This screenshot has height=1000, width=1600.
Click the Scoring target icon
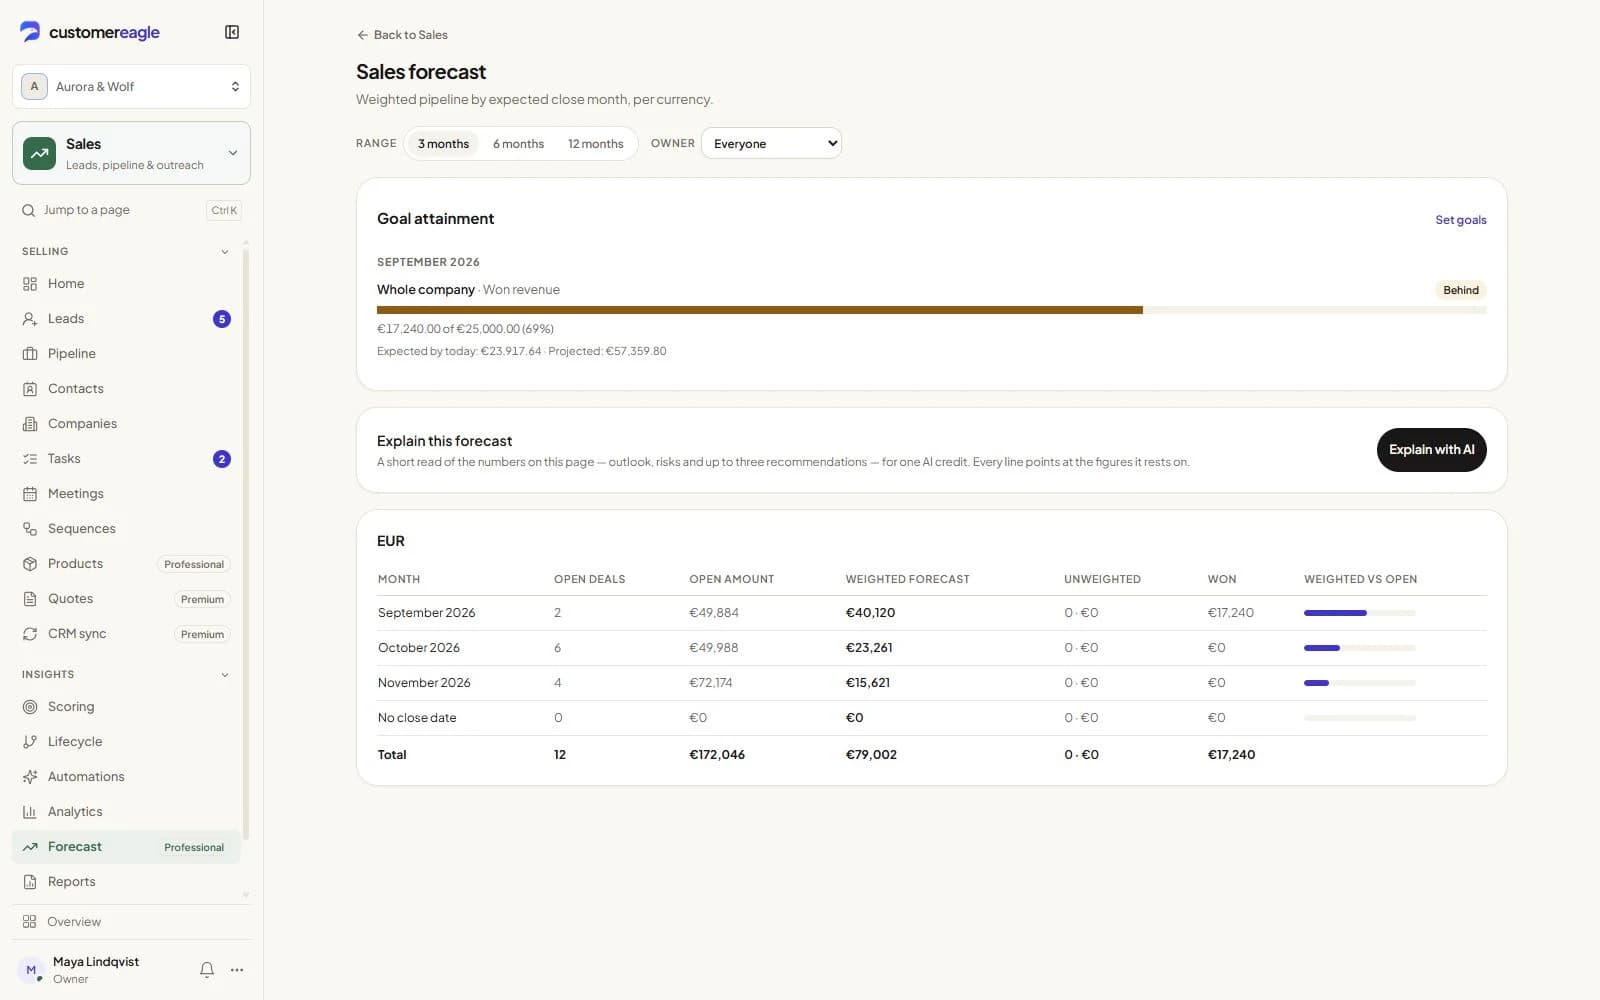(30, 707)
